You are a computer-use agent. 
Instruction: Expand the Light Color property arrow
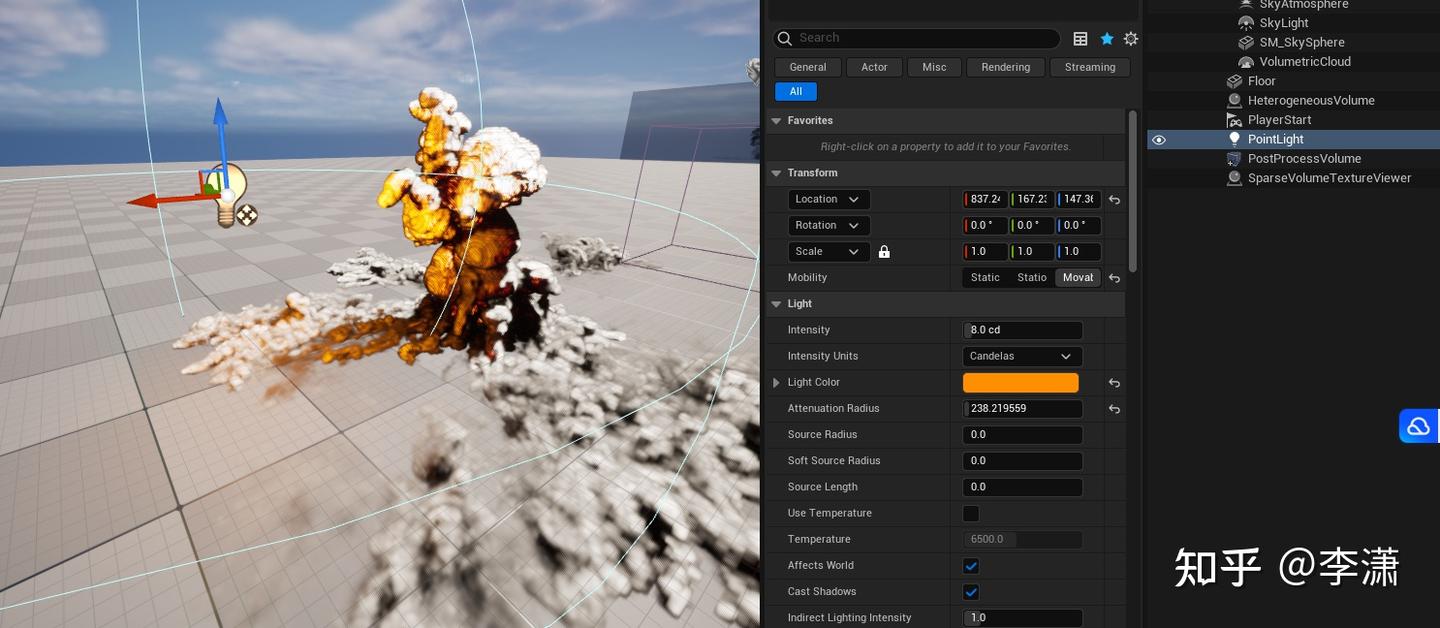tap(776, 383)
